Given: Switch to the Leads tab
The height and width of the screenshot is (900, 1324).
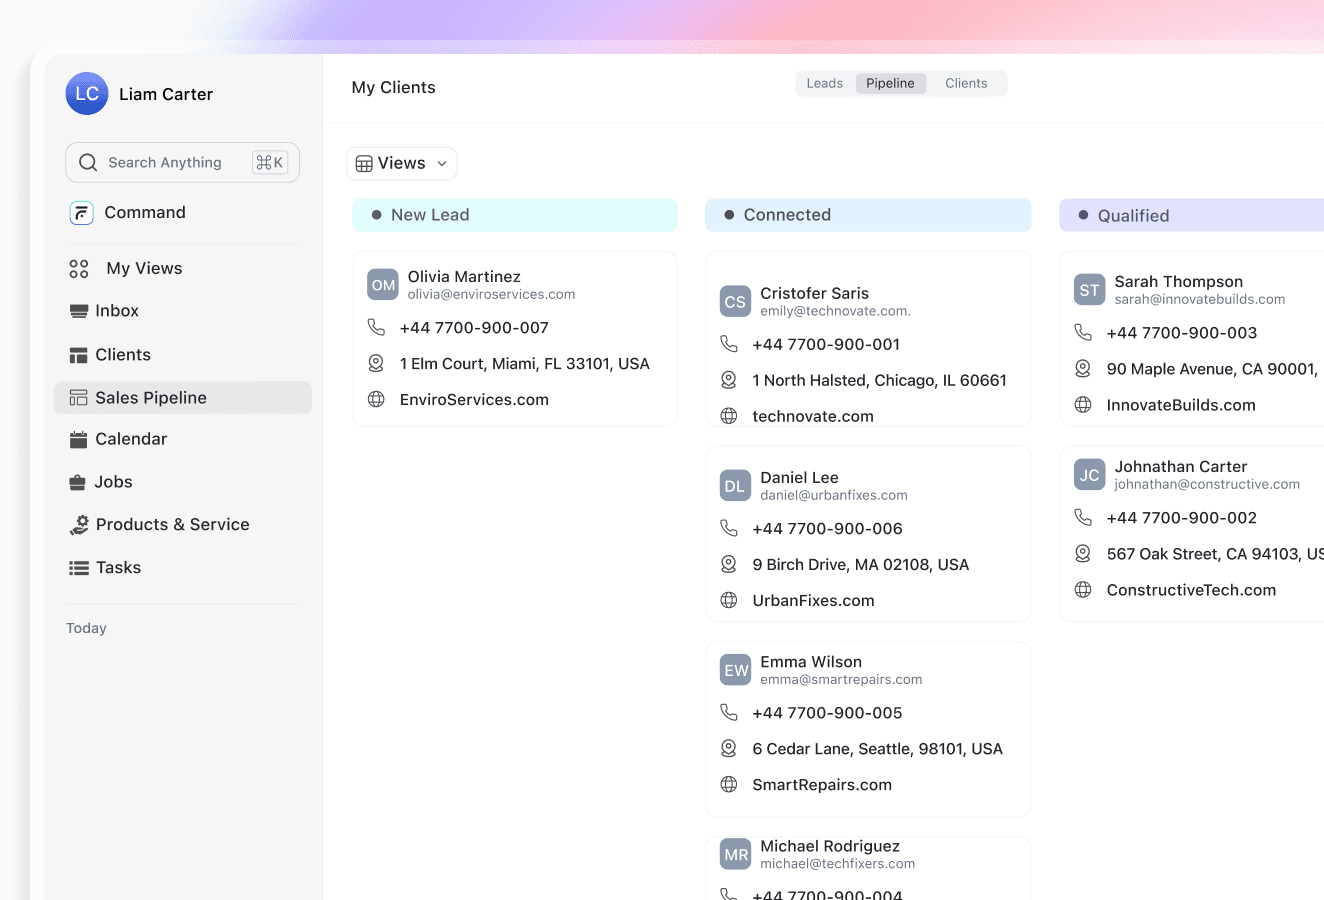Looking at the screenshot, I should tap(824, 84).
